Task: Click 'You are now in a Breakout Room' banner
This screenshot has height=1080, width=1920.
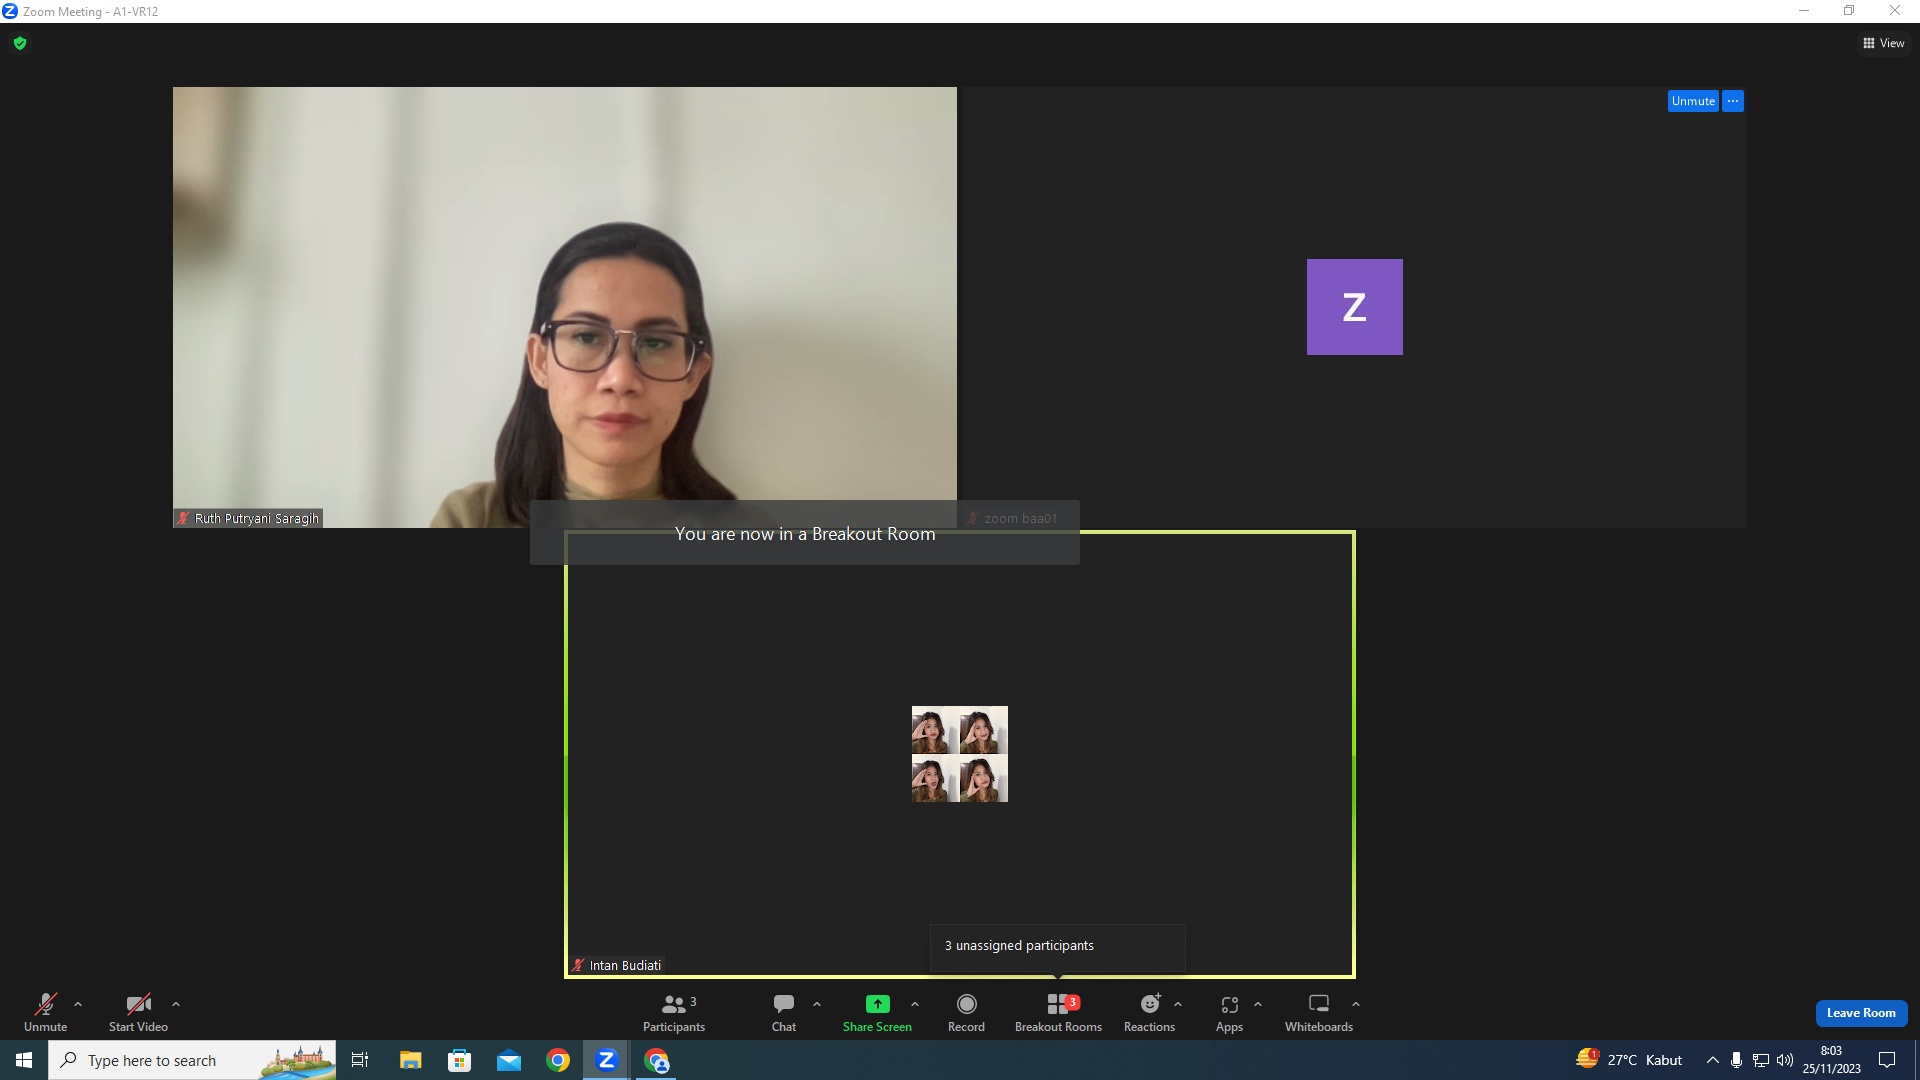Action: tap(805, 533)
